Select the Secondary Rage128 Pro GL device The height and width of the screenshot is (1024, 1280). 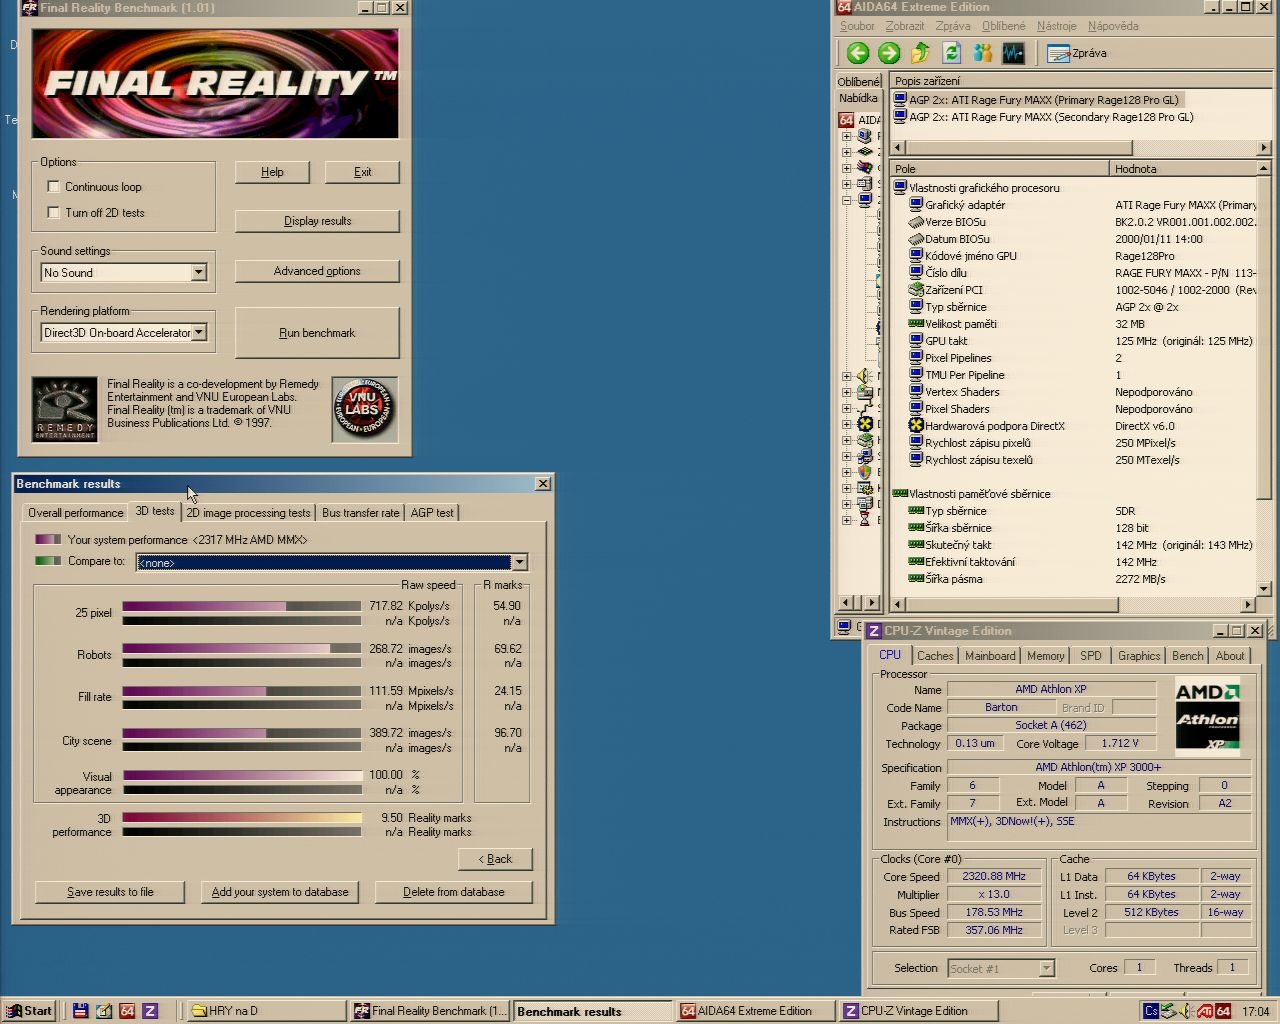click(x=1051, y=117)
